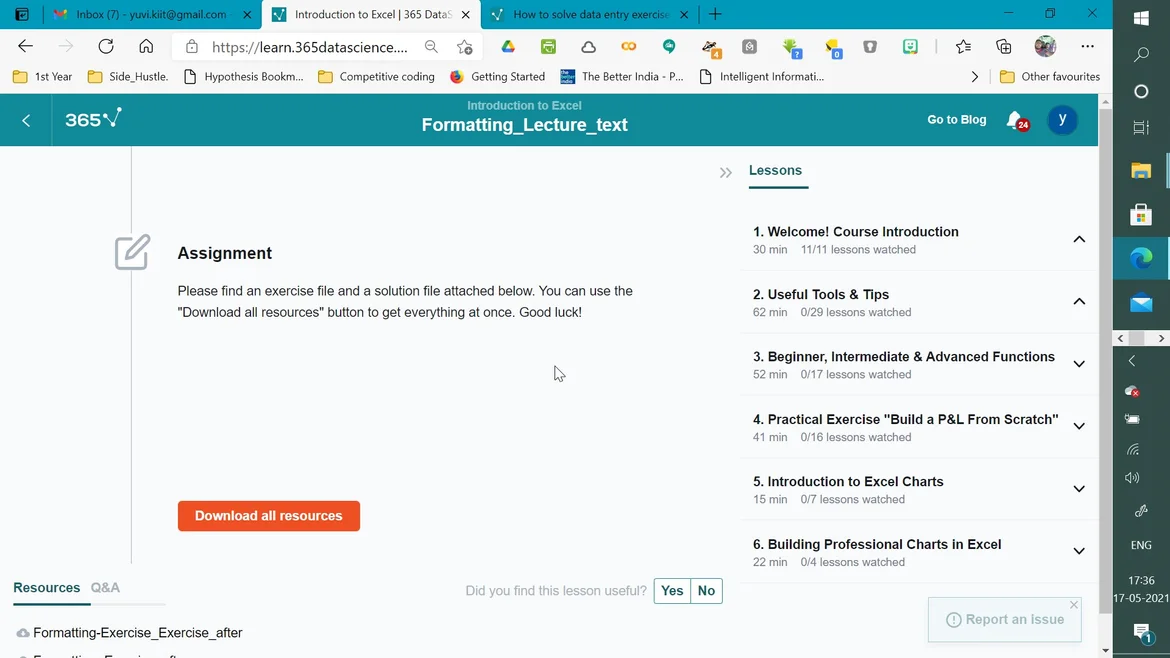1170x658 pixels.
Task: Click the browser address bar URL
Action: [x=309, y=47]
